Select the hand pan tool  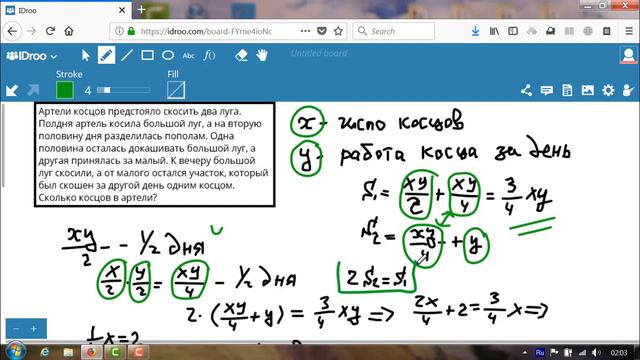click(x=262, y=56)
